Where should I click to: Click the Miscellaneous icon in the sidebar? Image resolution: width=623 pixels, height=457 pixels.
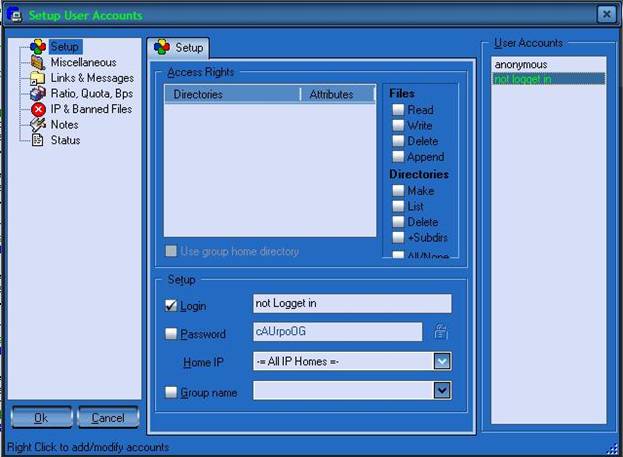38,62
